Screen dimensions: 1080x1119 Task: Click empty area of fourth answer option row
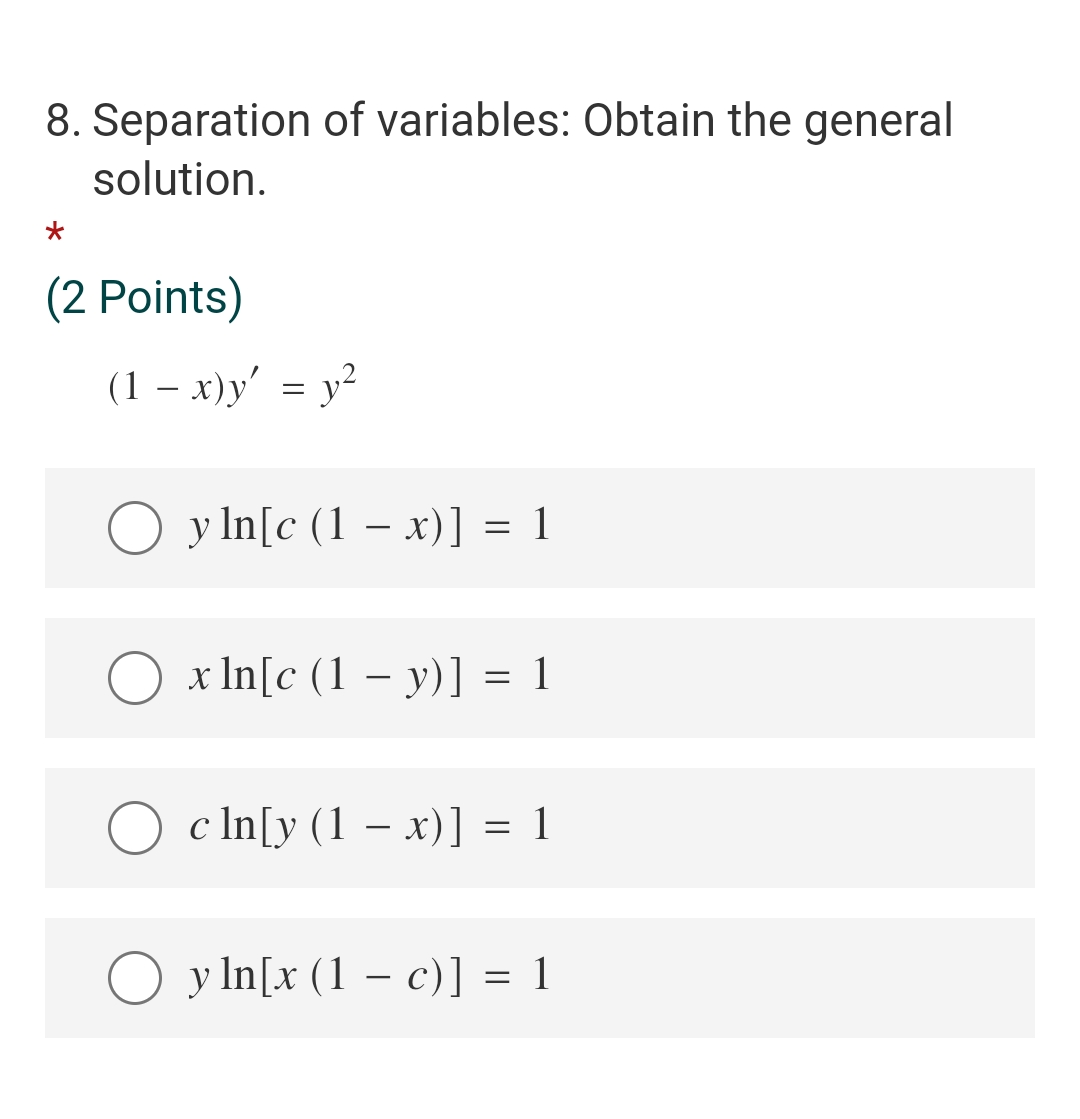785,978
